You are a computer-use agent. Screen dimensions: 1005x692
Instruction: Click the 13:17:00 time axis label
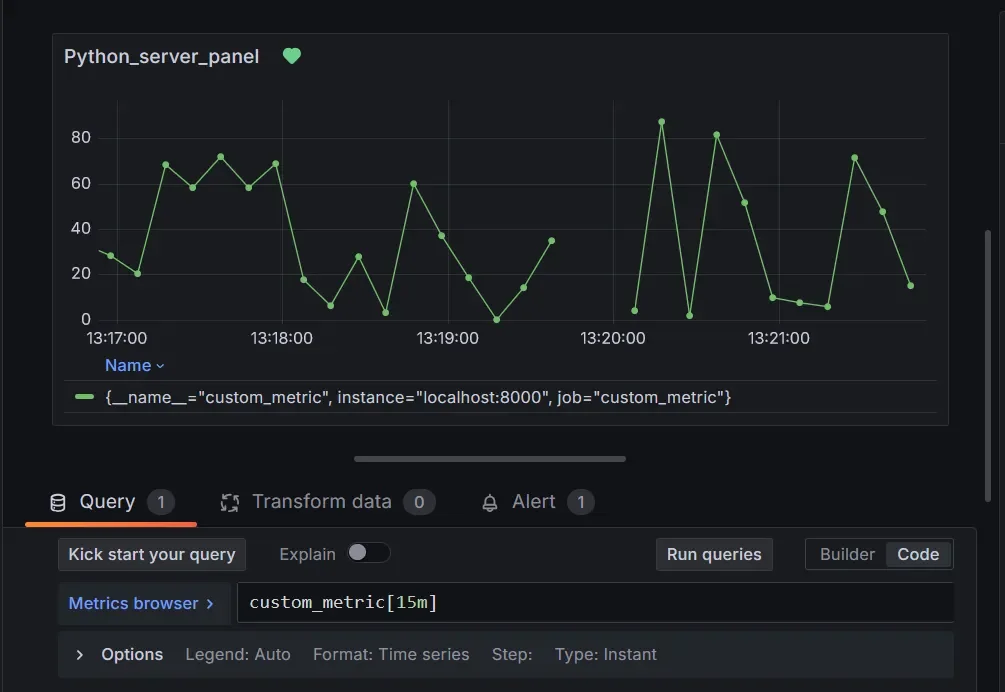click(117, 338)
